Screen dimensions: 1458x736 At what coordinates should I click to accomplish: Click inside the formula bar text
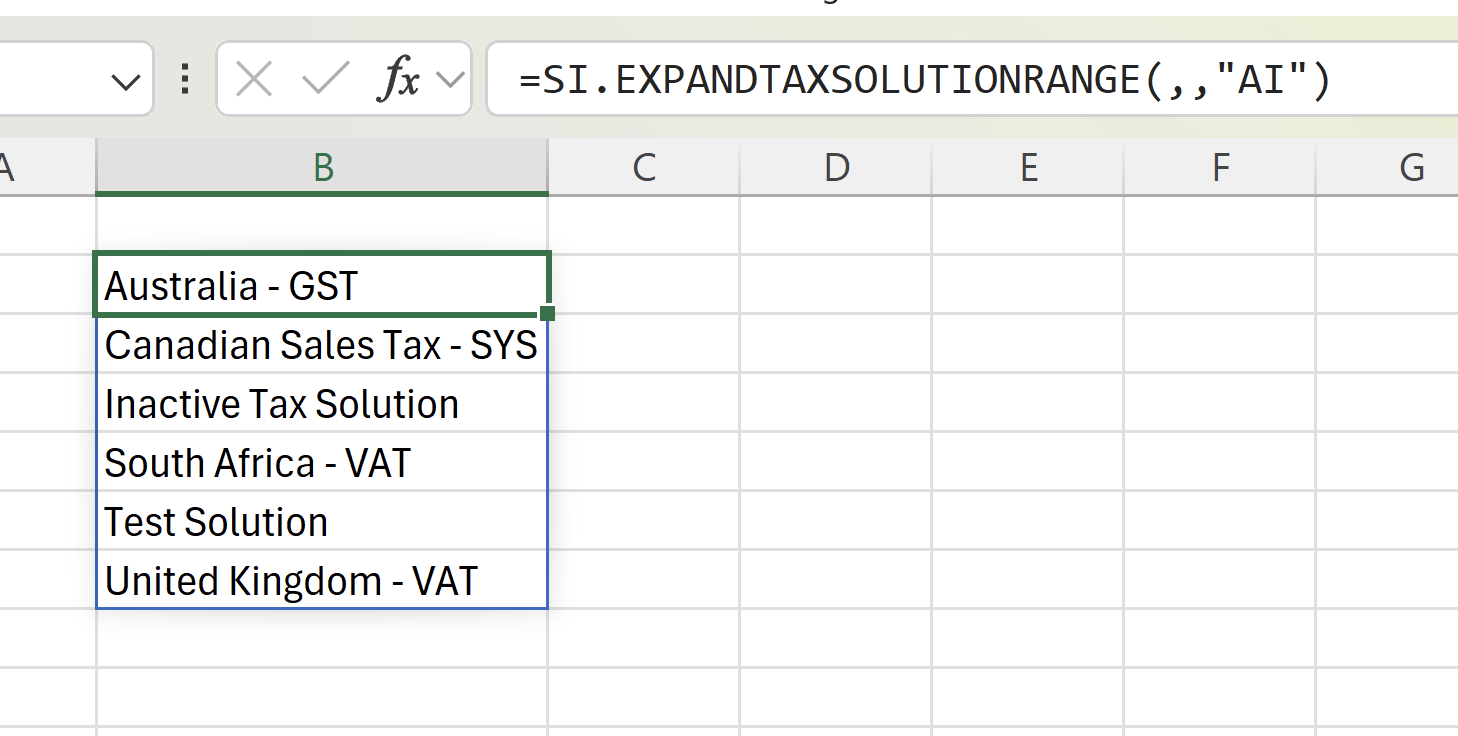pyautogui.click(x=925, y=79)
